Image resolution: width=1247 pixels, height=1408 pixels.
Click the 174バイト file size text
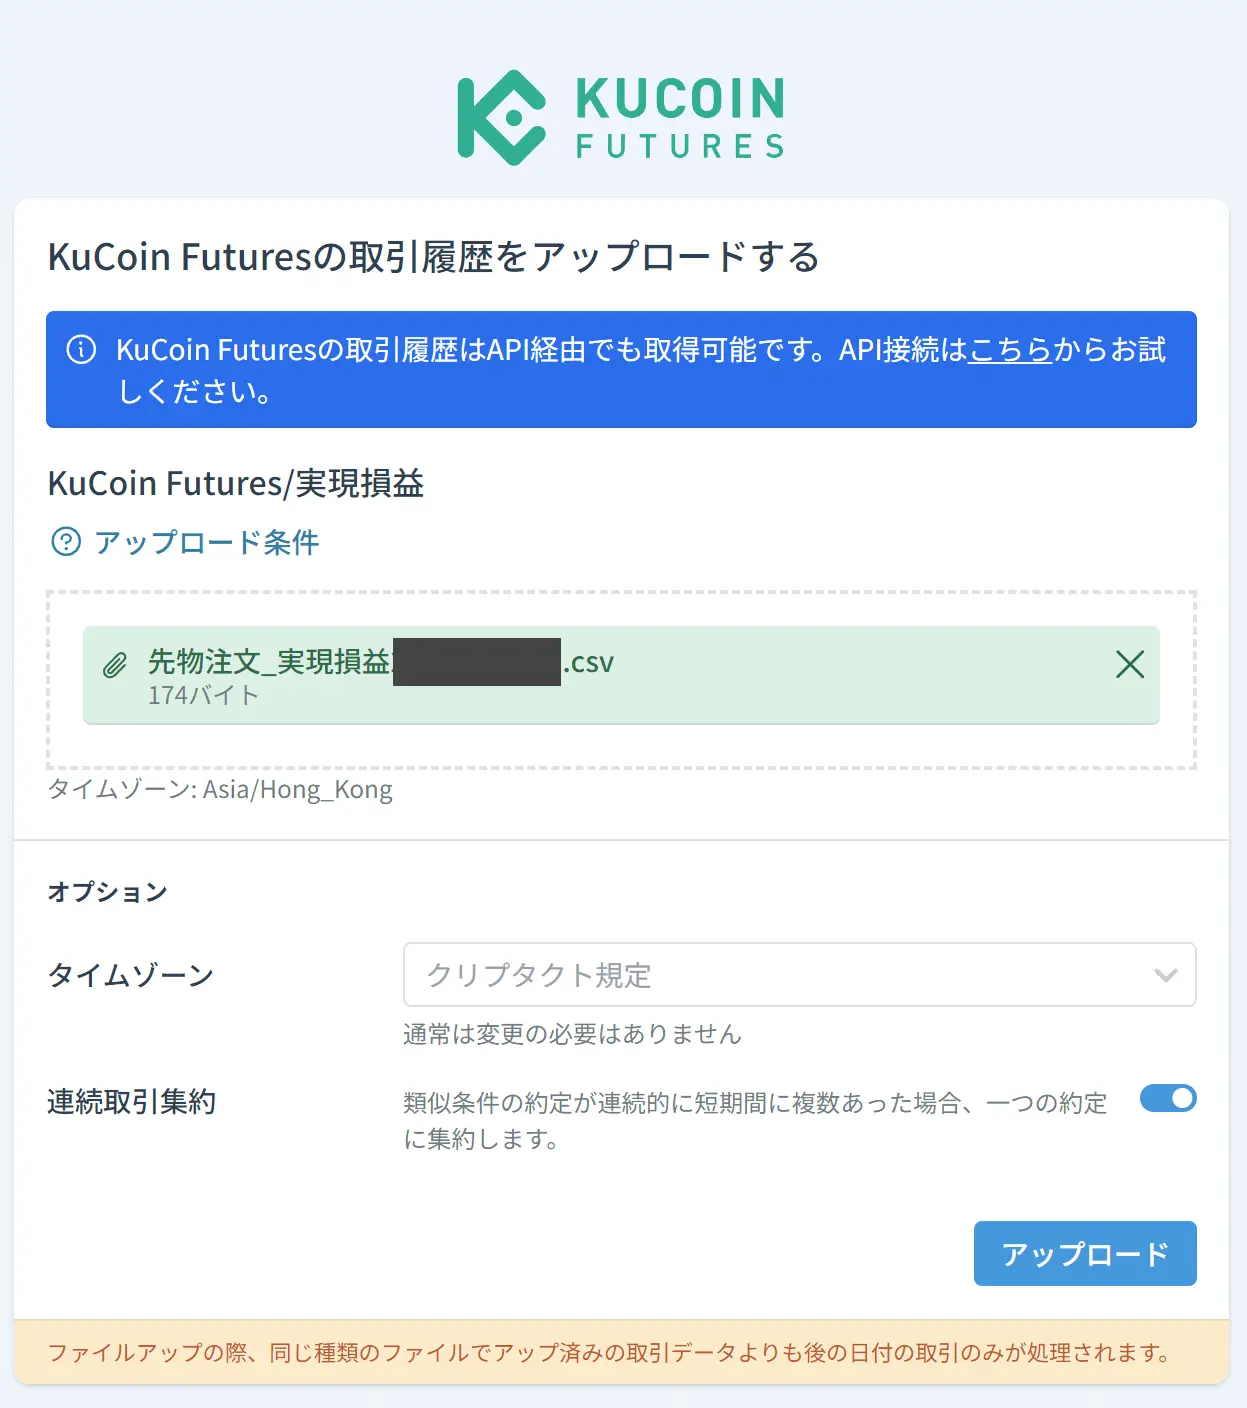tap(204, 695)
